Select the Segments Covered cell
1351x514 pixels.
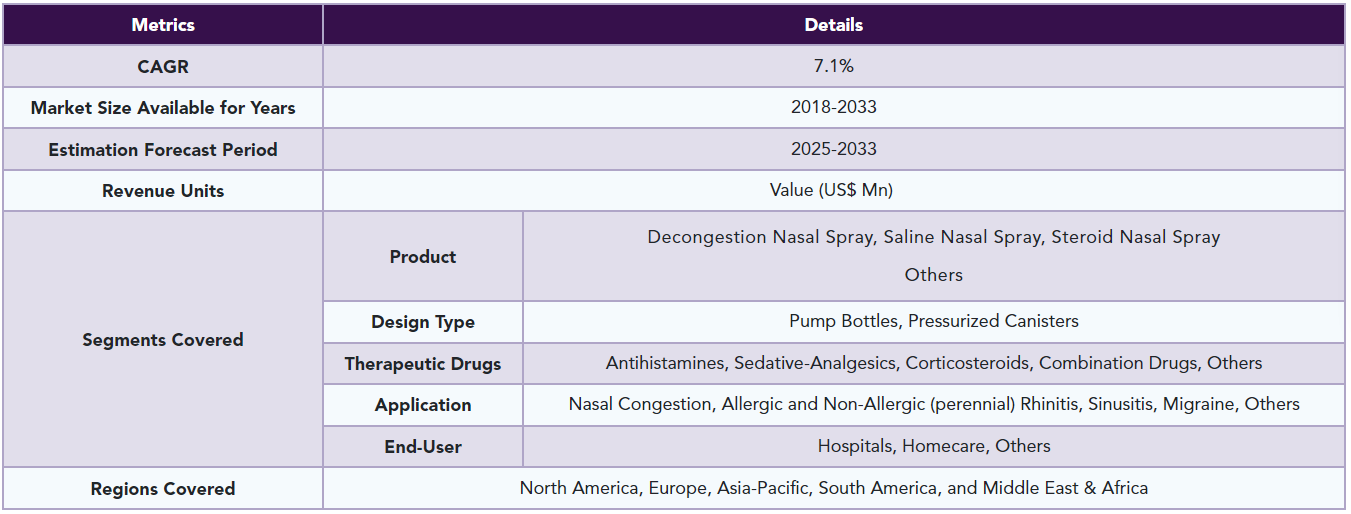click(163, 340)
